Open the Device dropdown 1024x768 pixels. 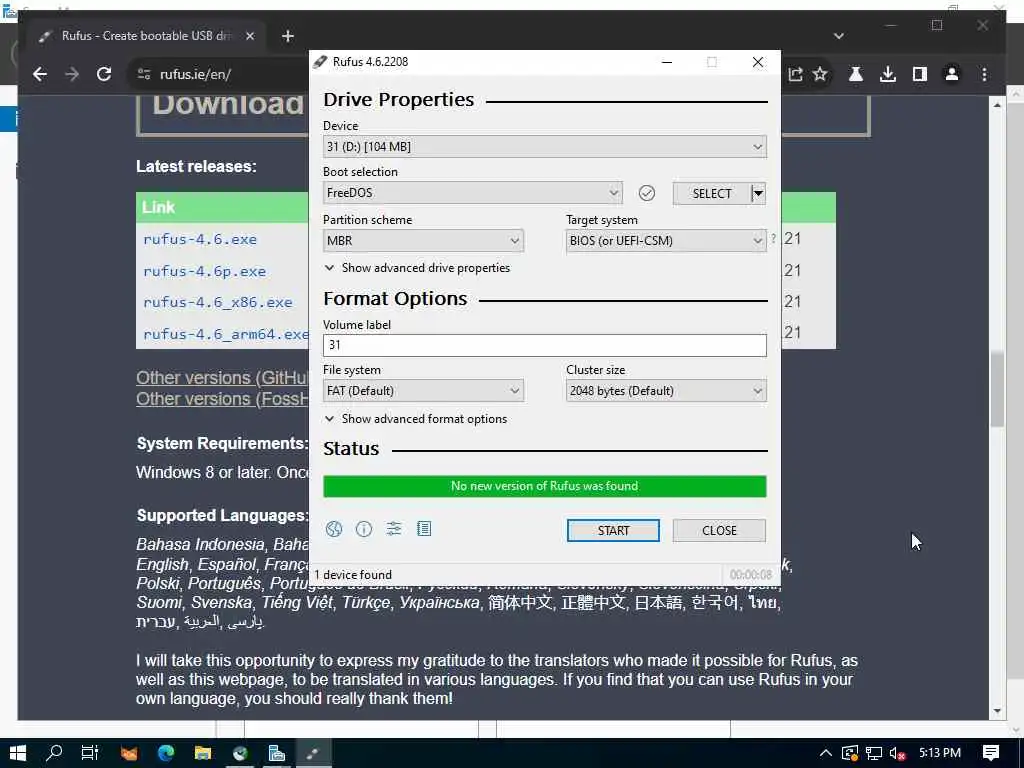tap(545, 146)
